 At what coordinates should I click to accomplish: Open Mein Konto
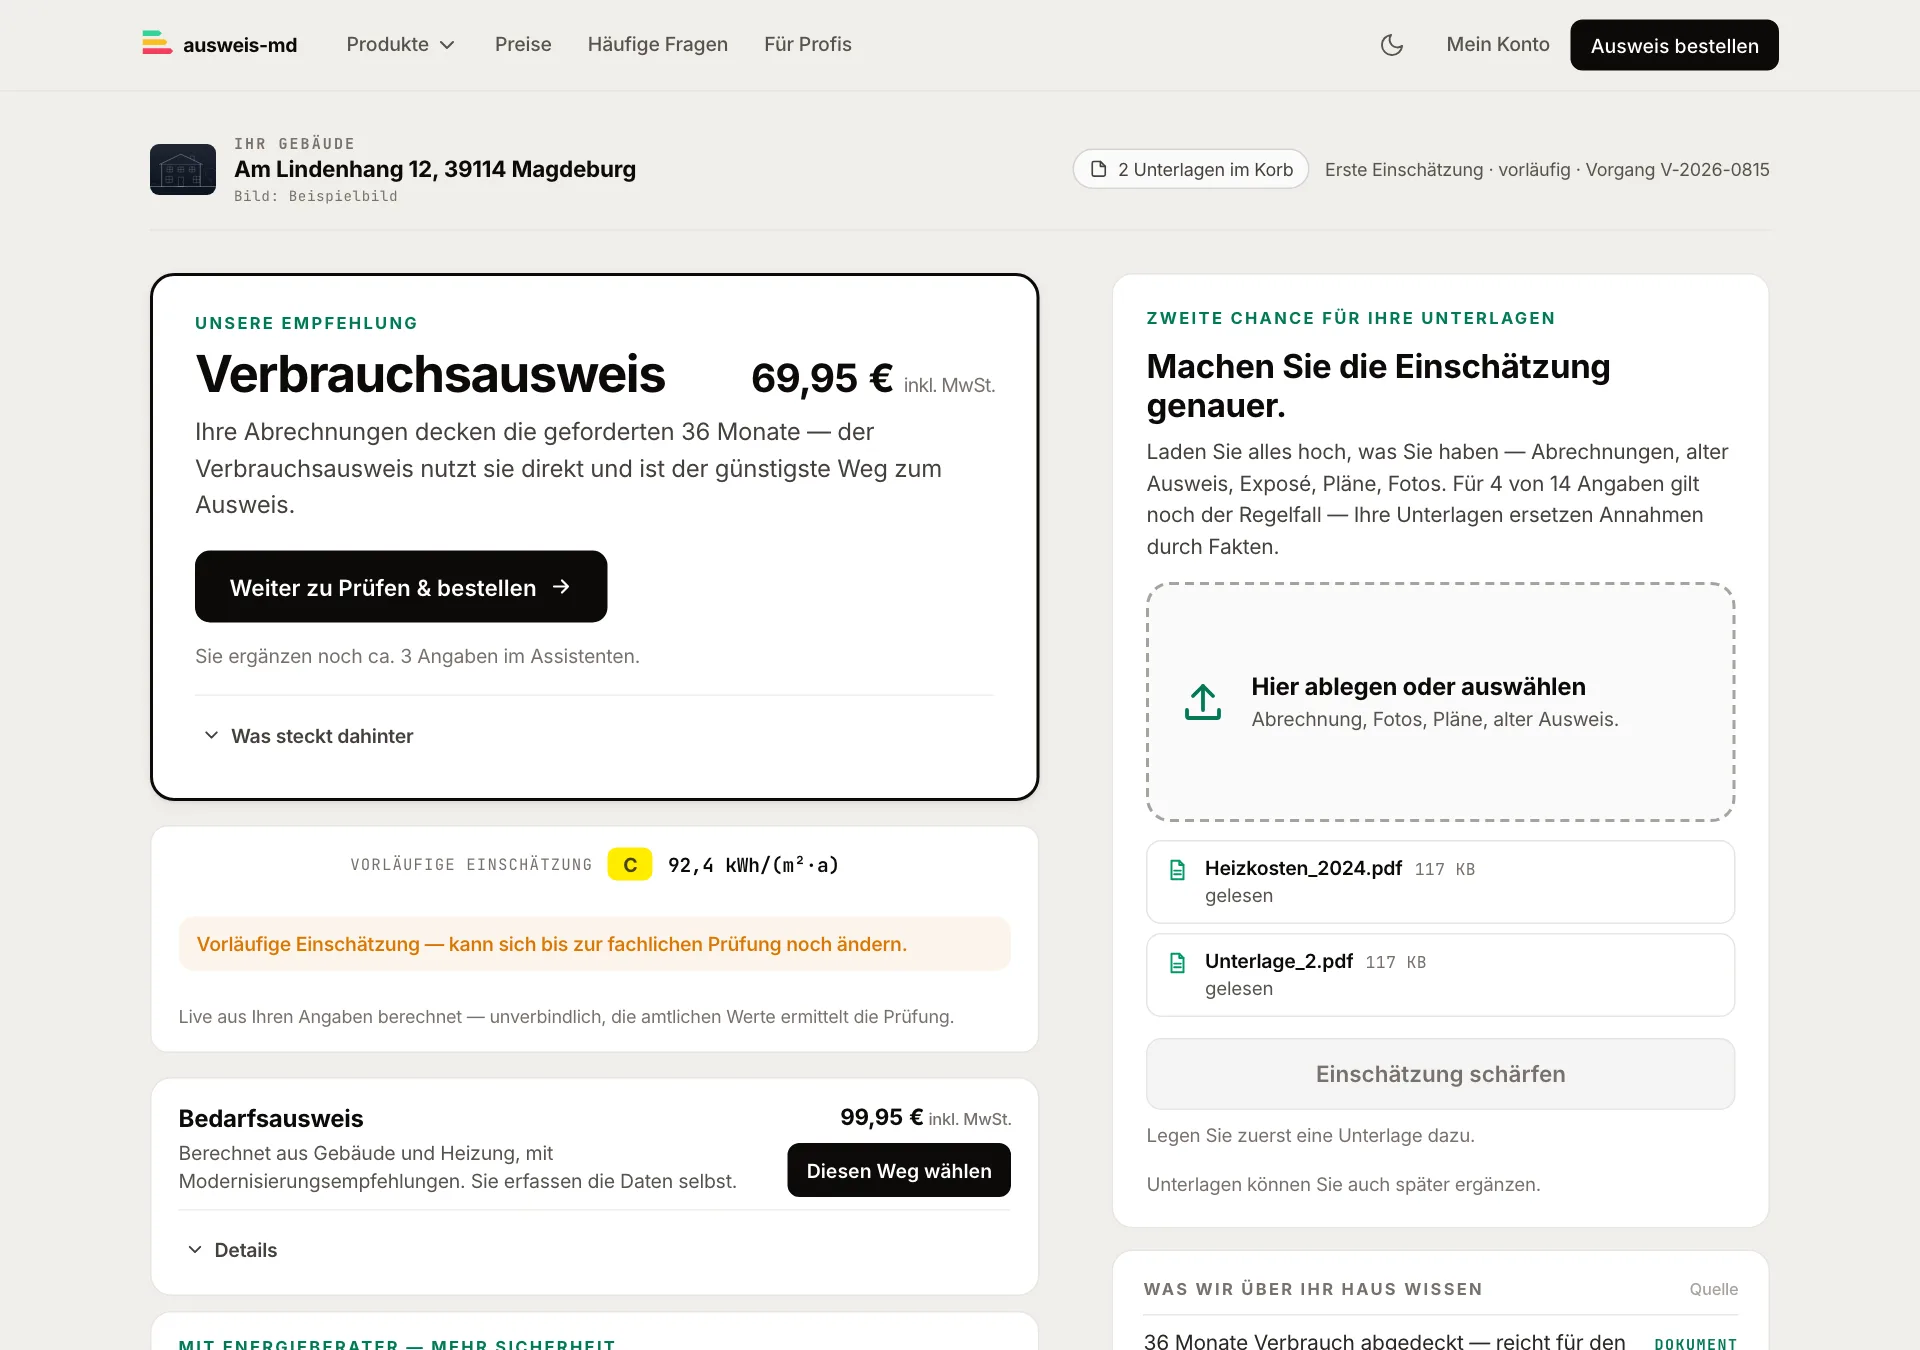click(1498, 45)
